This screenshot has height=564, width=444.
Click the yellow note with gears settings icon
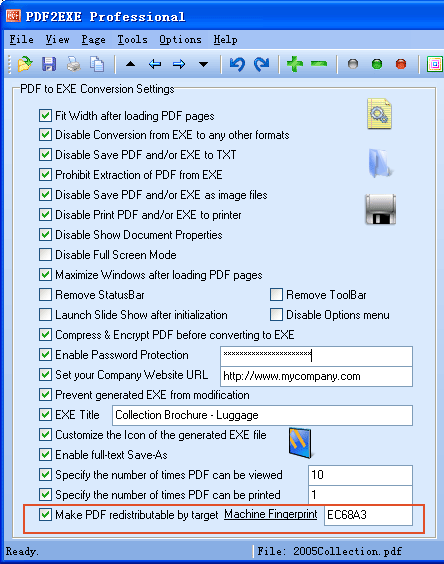pyautogui.click(x=379, y=114)
